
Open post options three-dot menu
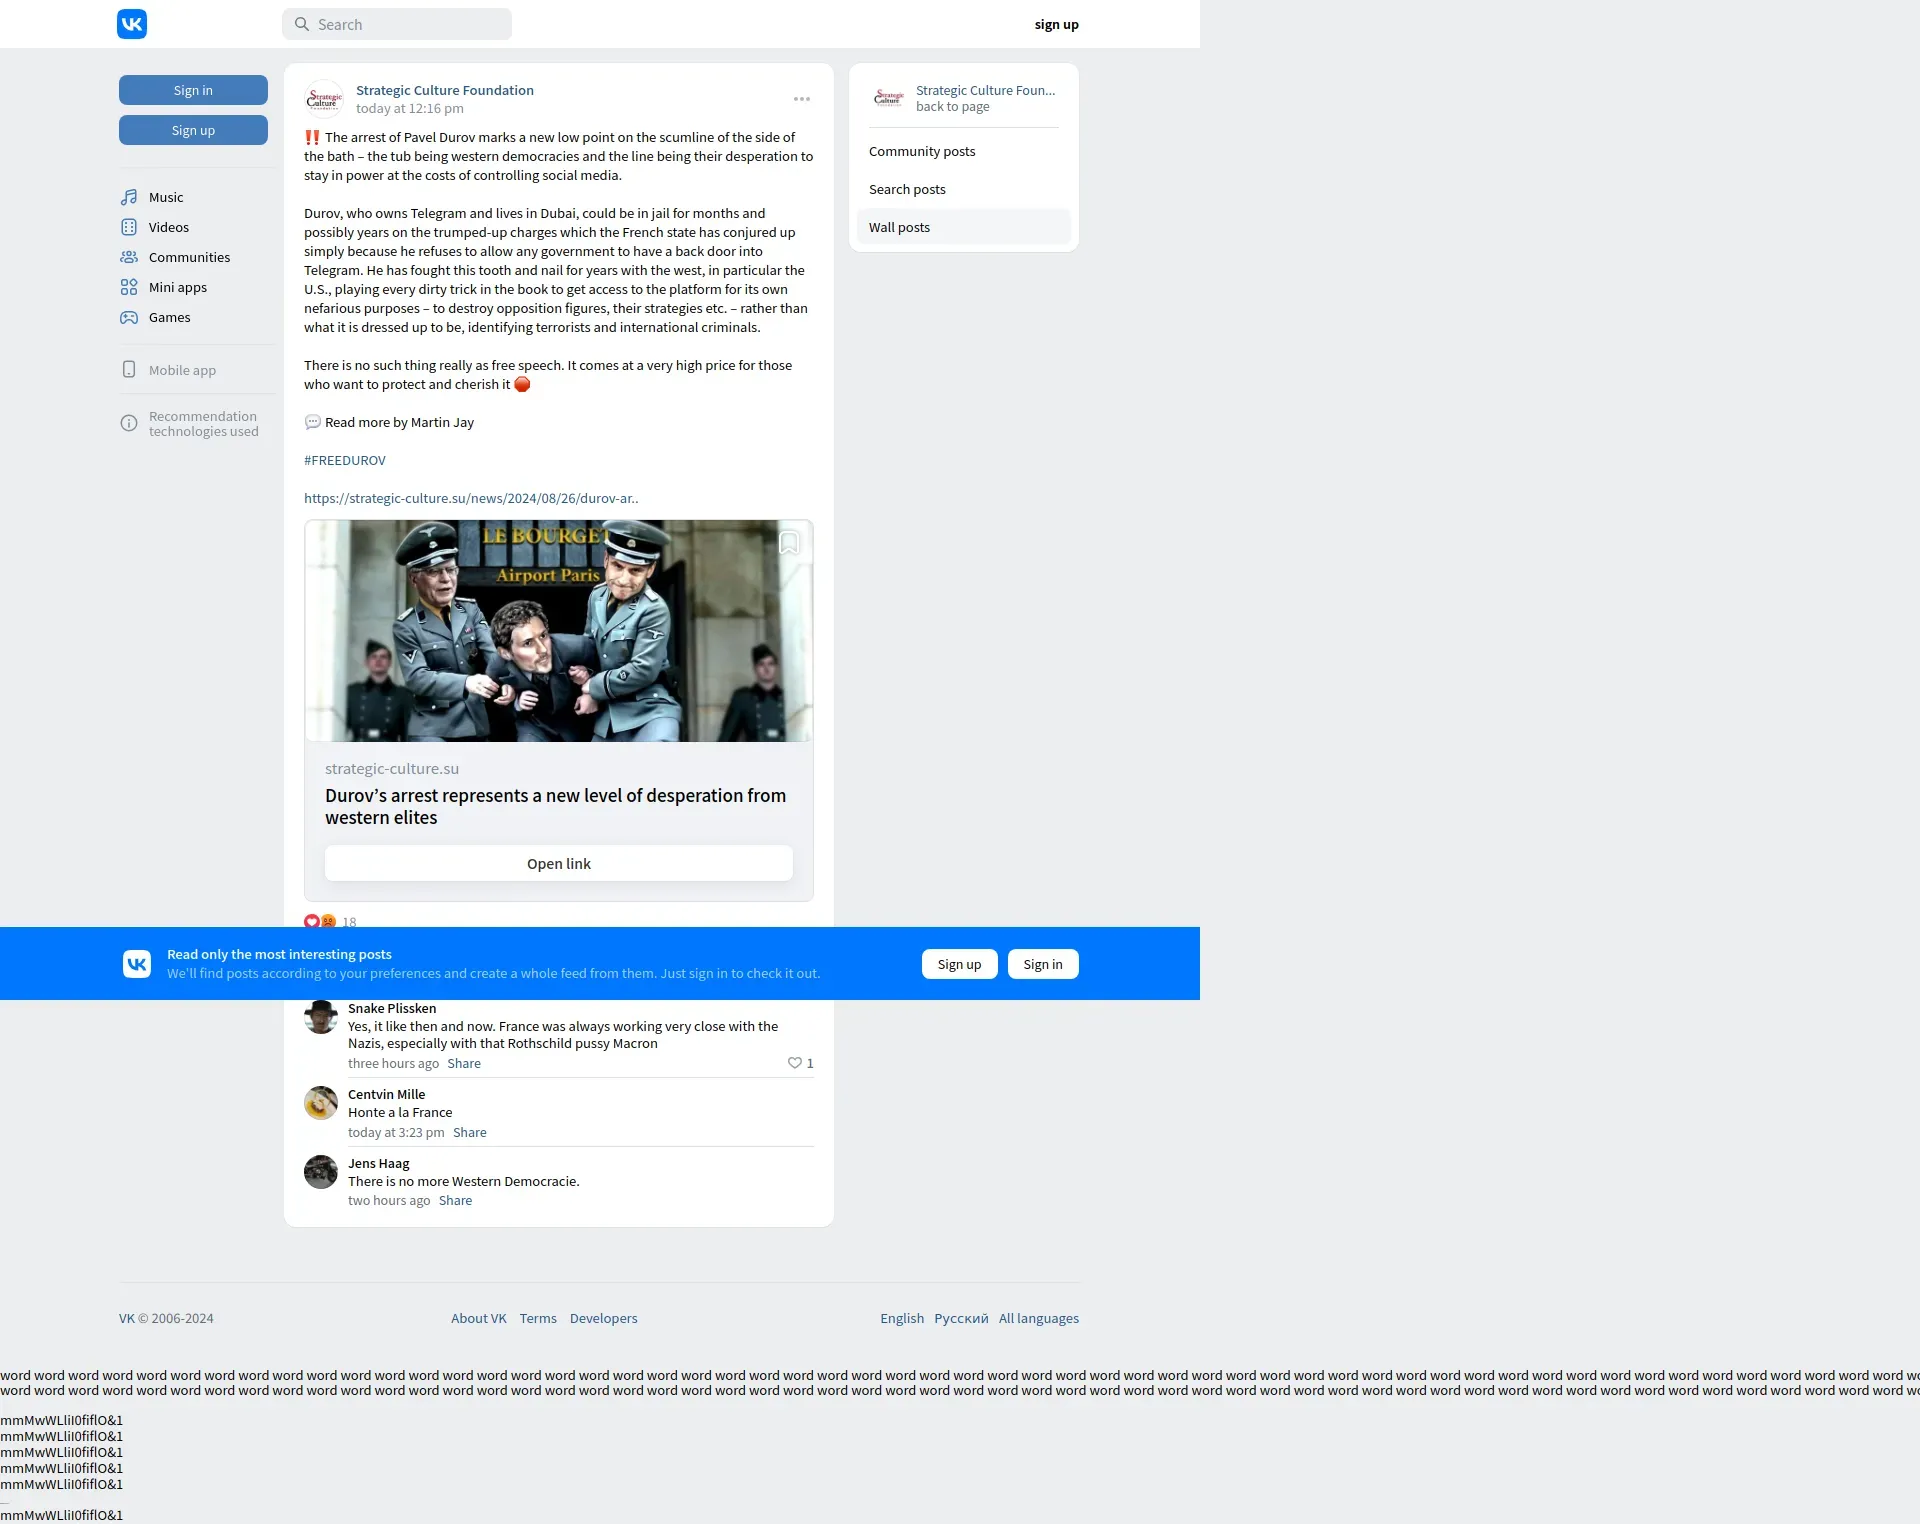pyautogui.click(x=802, y=99)
